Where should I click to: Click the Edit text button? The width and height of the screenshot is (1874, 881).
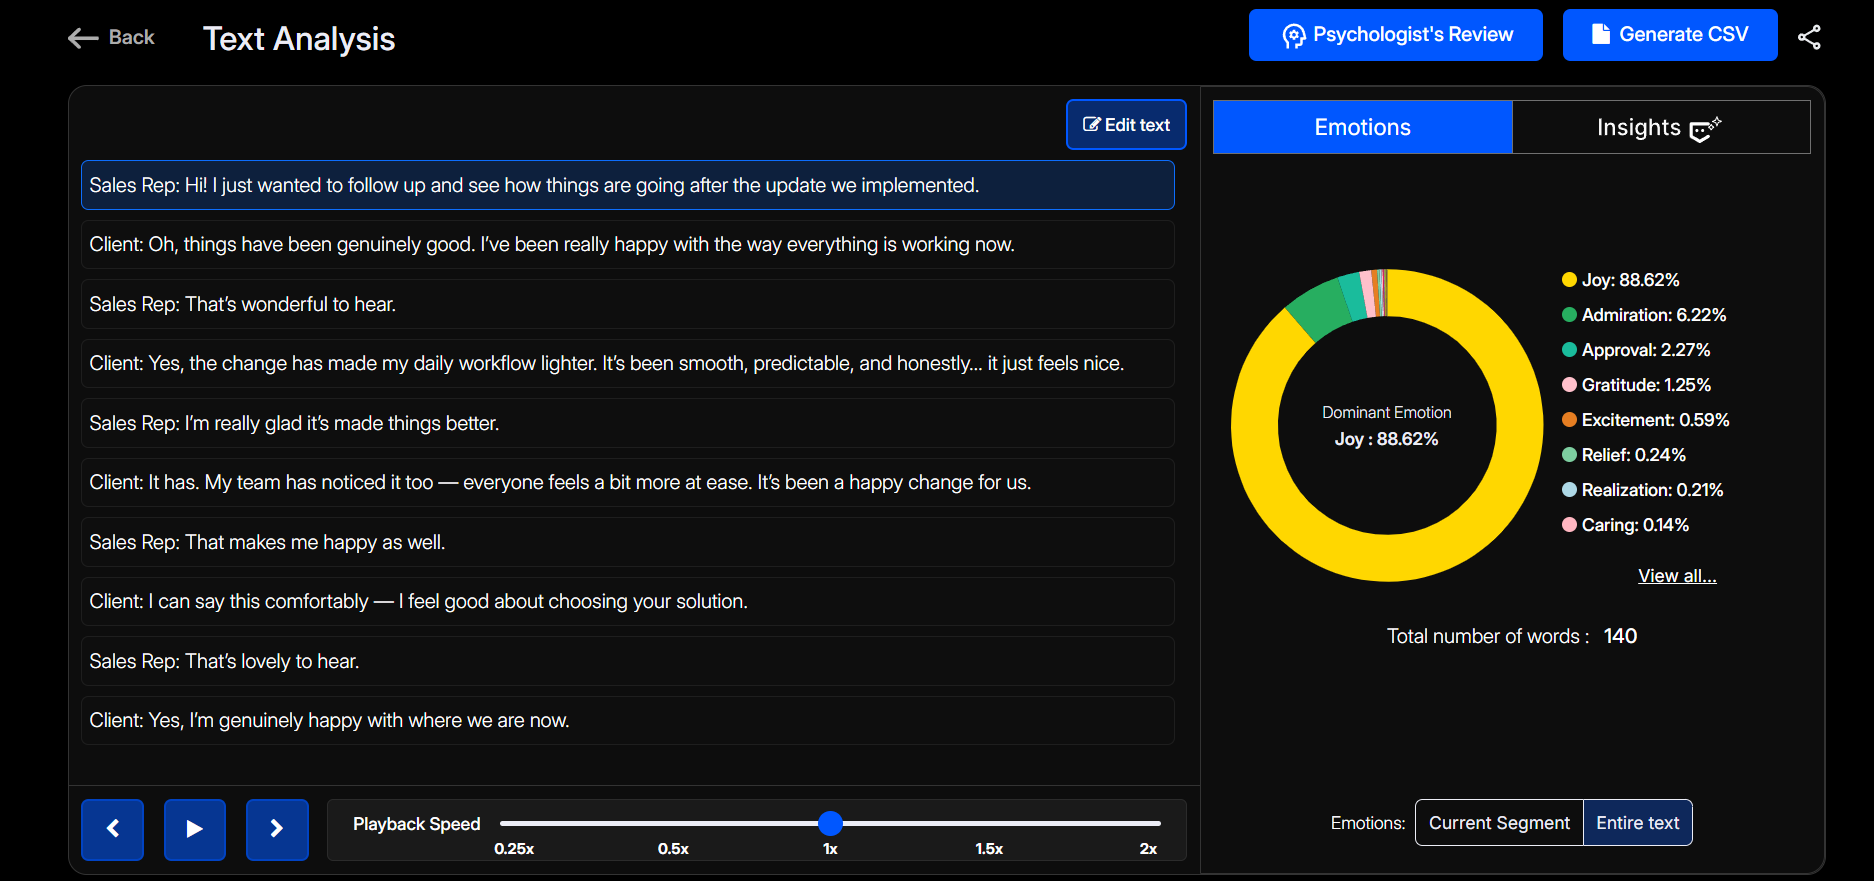tap(1126, 125)
